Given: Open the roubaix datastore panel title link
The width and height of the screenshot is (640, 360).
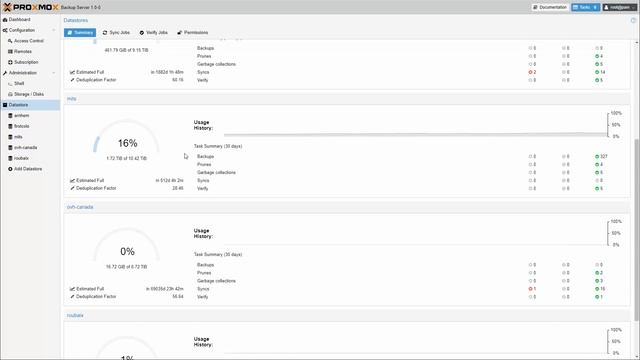Looking at the screenshot, I should point(75,316).
